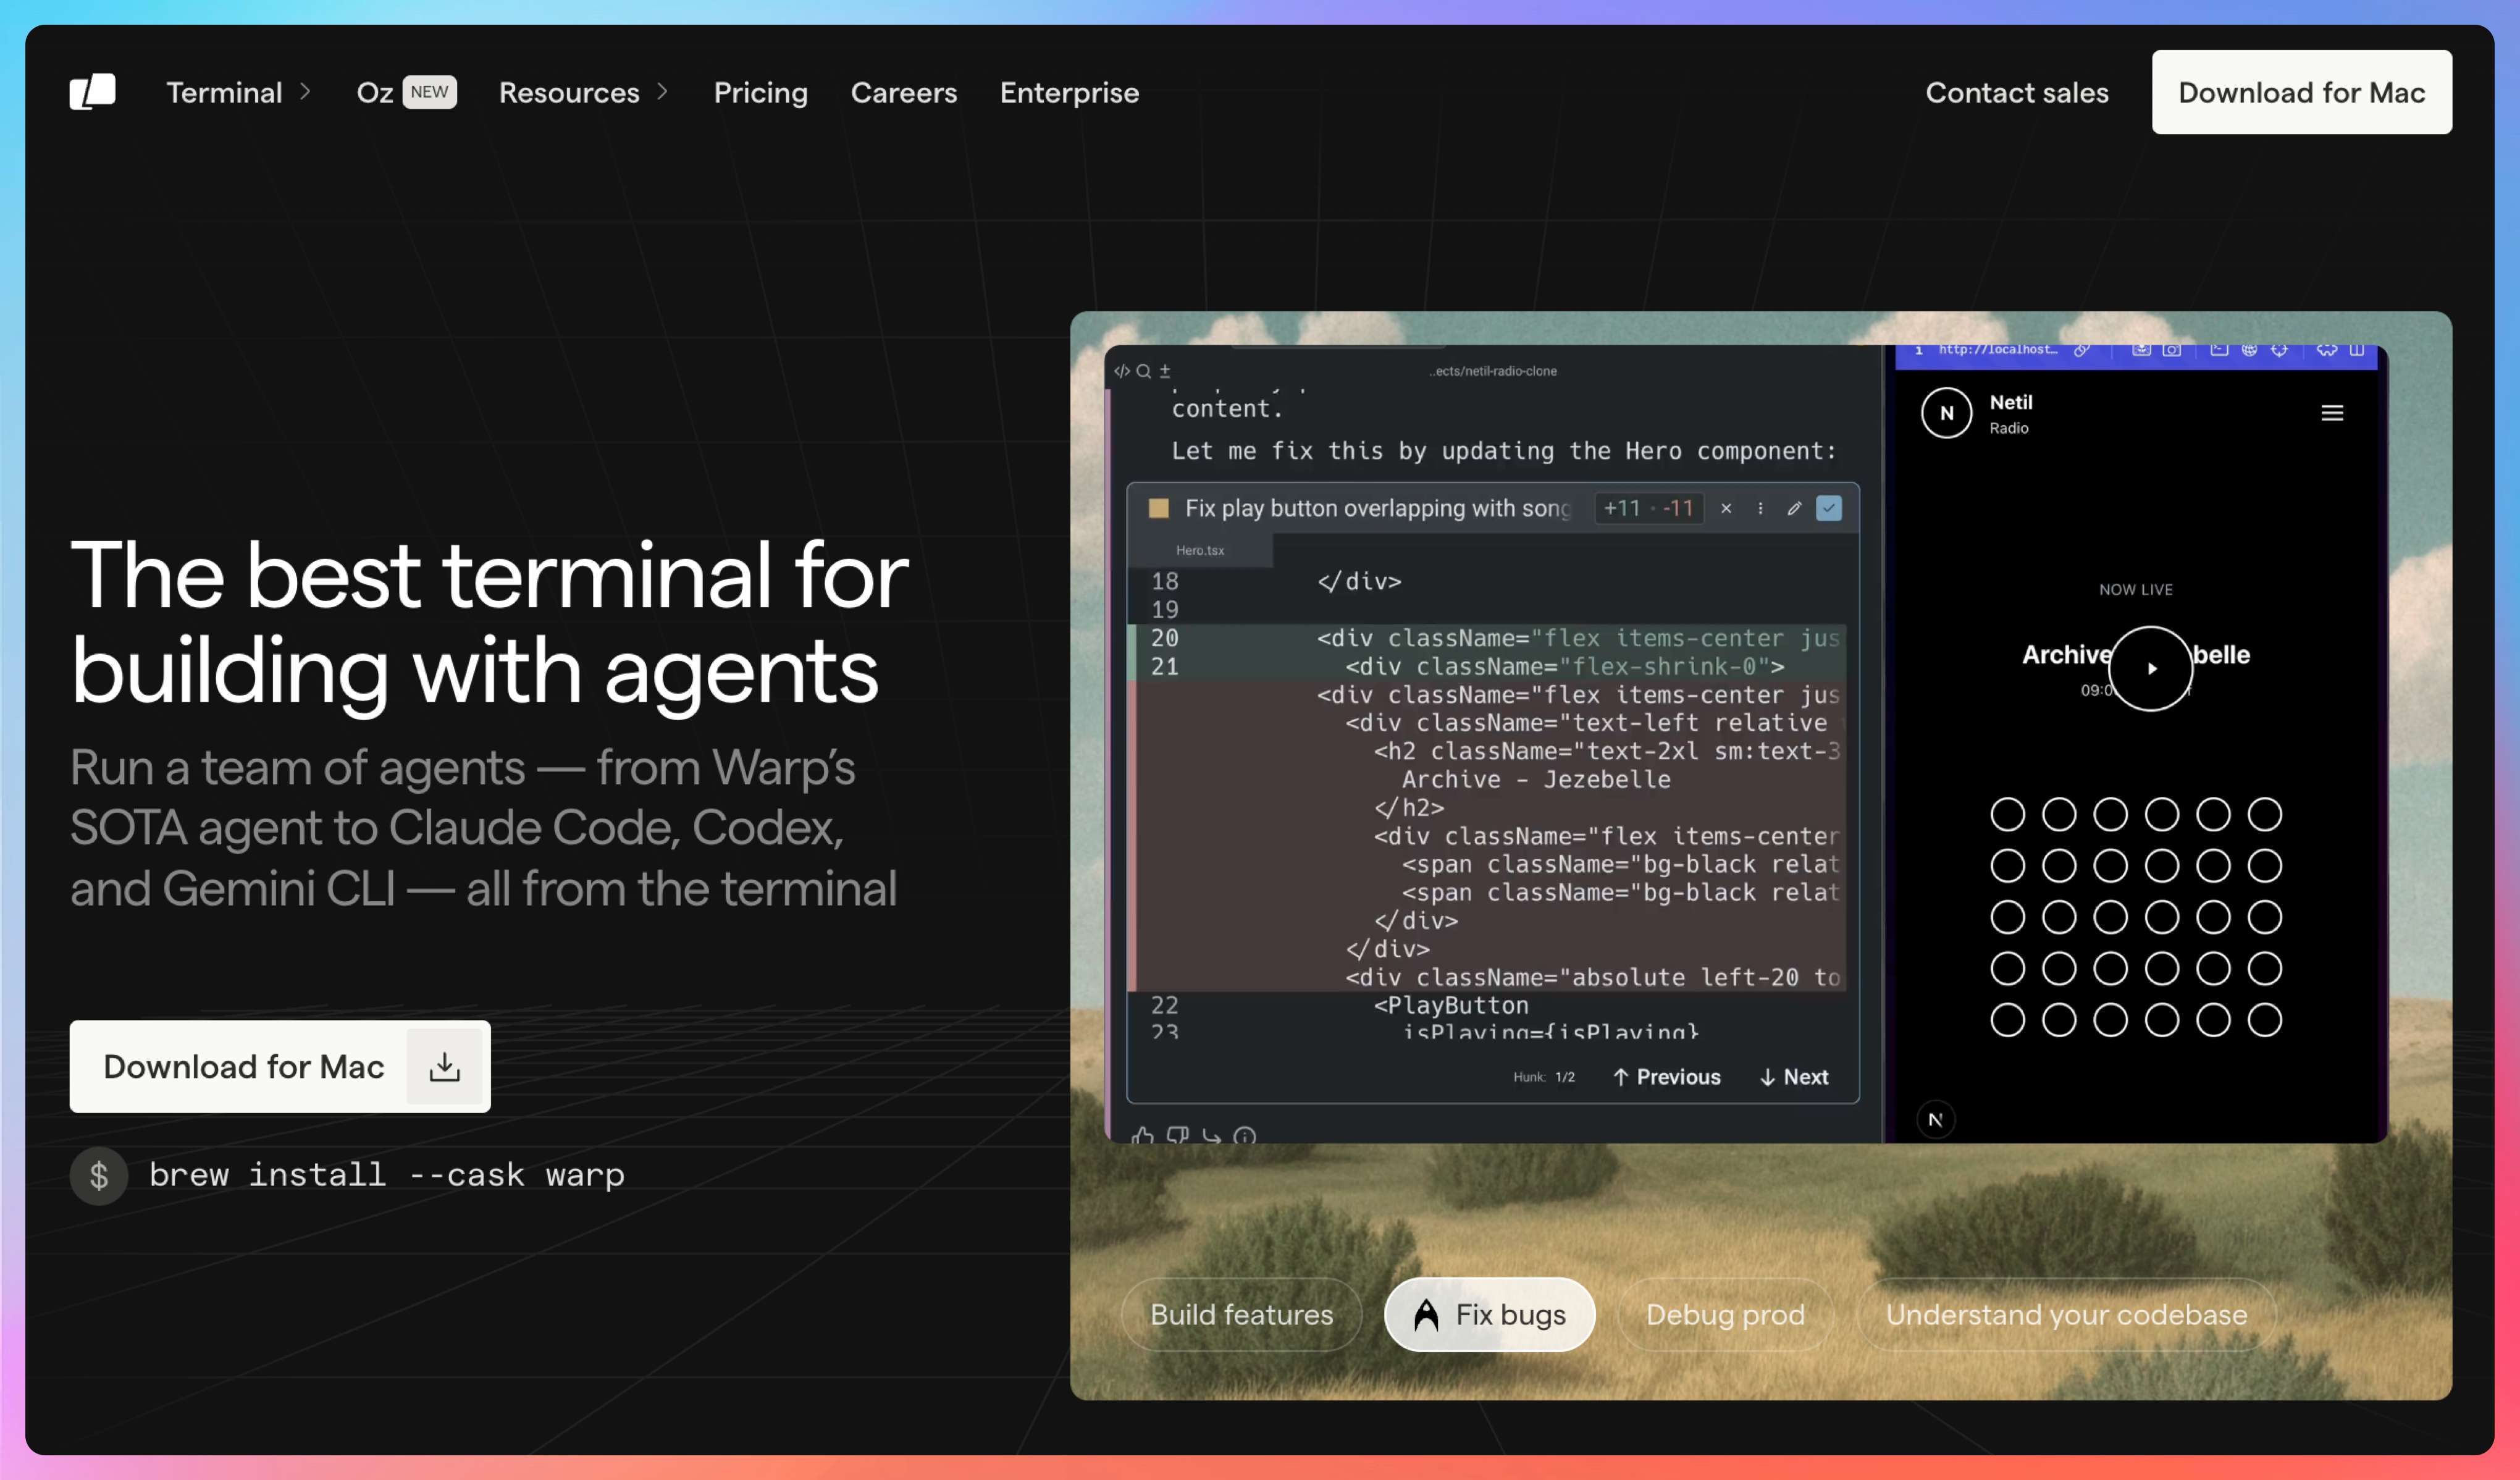Select the Fix bugs pill toggle
This screenshot has height=1480, width=2520.
1489,1314
